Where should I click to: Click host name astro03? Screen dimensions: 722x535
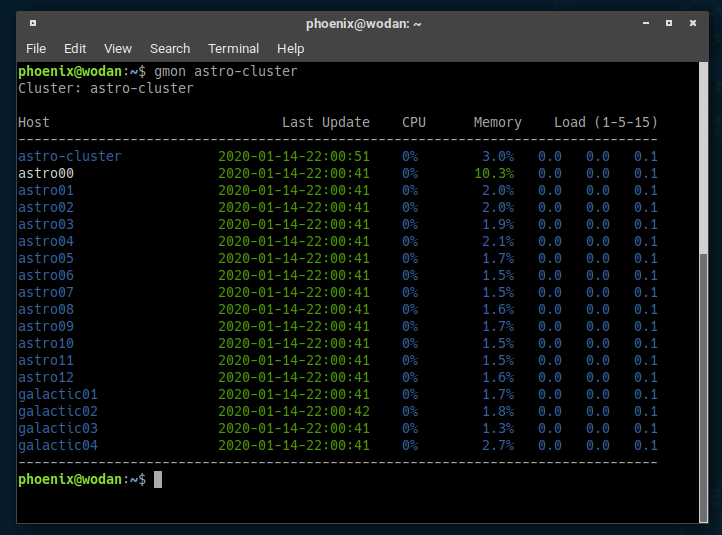[46, 224]
